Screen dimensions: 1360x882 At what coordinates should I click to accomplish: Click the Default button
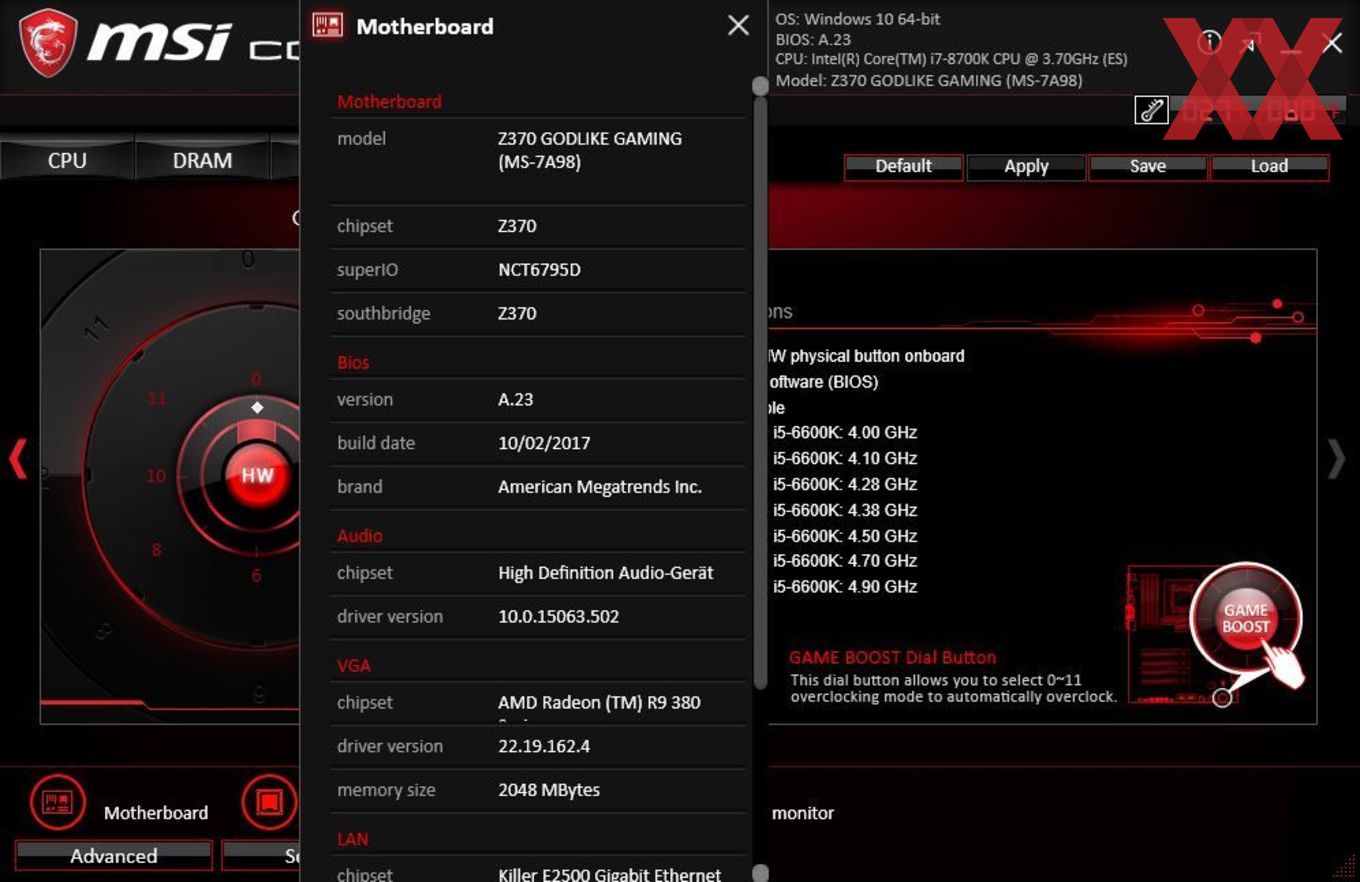pyautogui.click(x=903, y=166)
